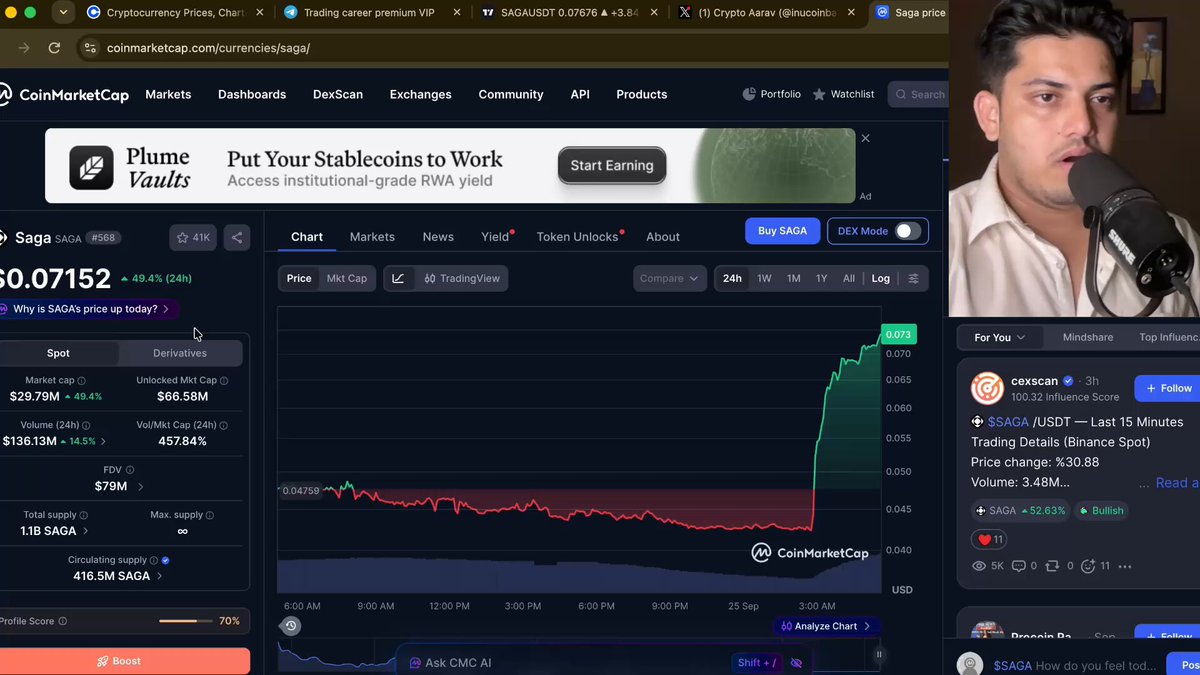Click the Profile Score info icon
The width and height of the screenshot is (1200, 675).
coord(63,621)
